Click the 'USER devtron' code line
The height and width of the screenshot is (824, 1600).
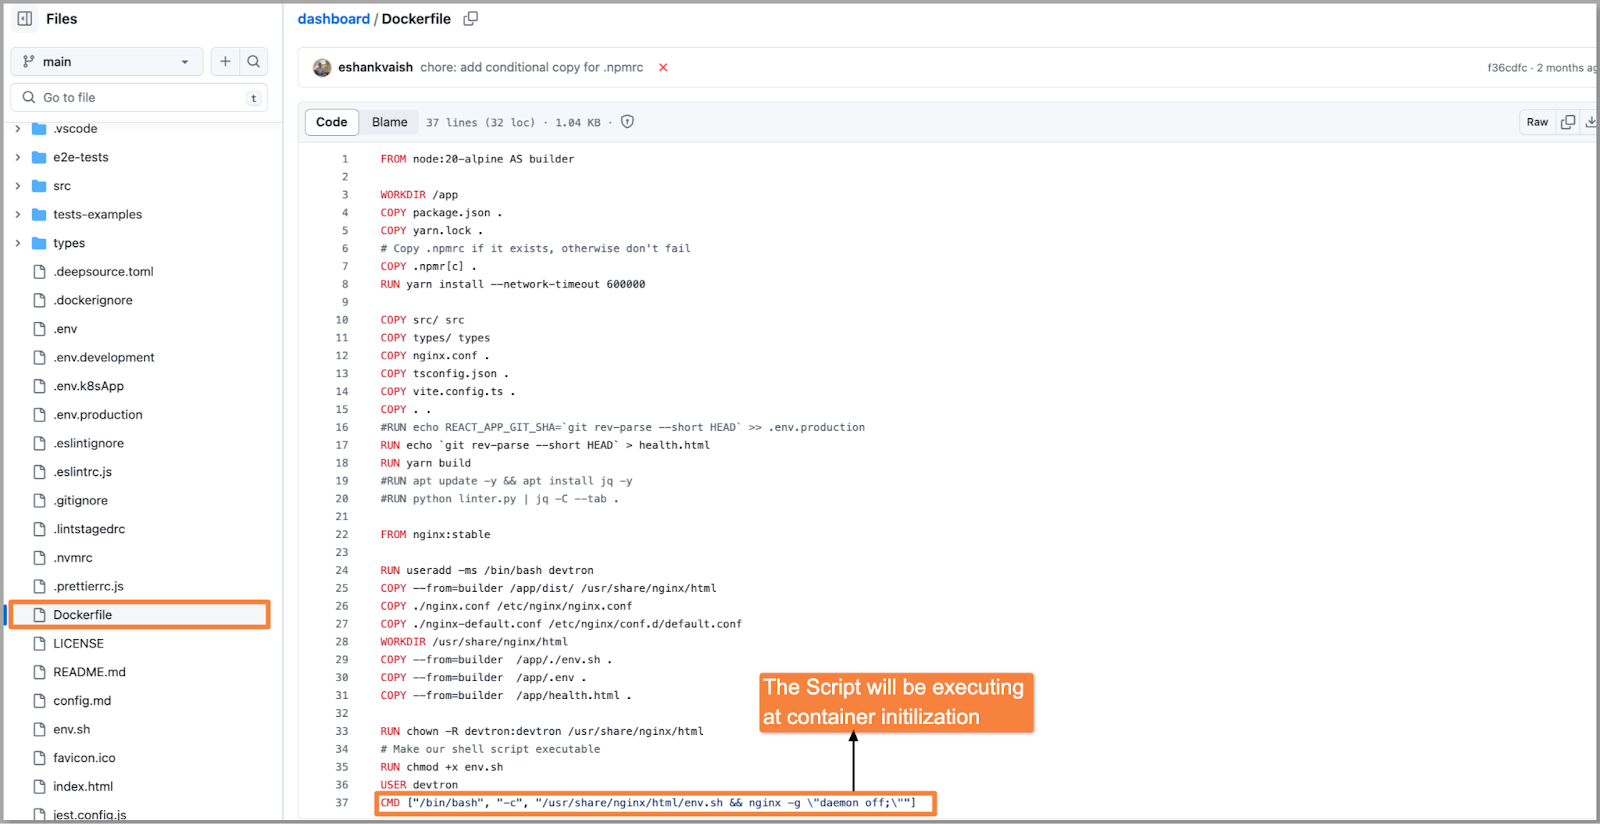click(419, 785)
